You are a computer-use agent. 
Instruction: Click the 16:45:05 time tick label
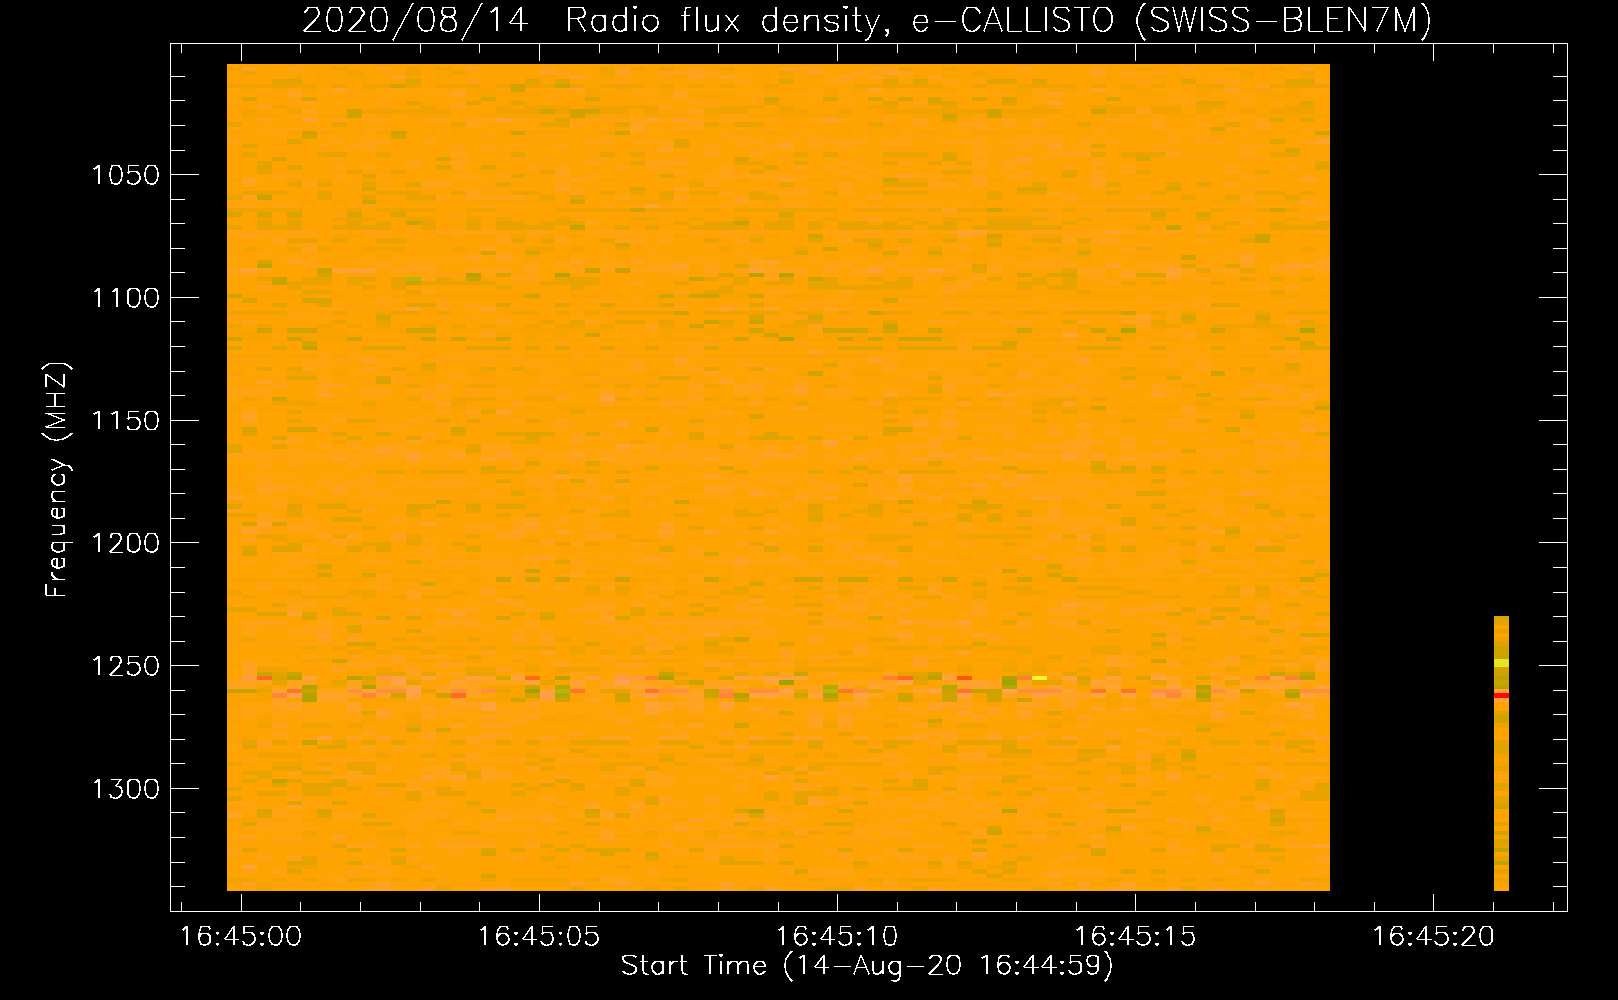tap(539, 936)
